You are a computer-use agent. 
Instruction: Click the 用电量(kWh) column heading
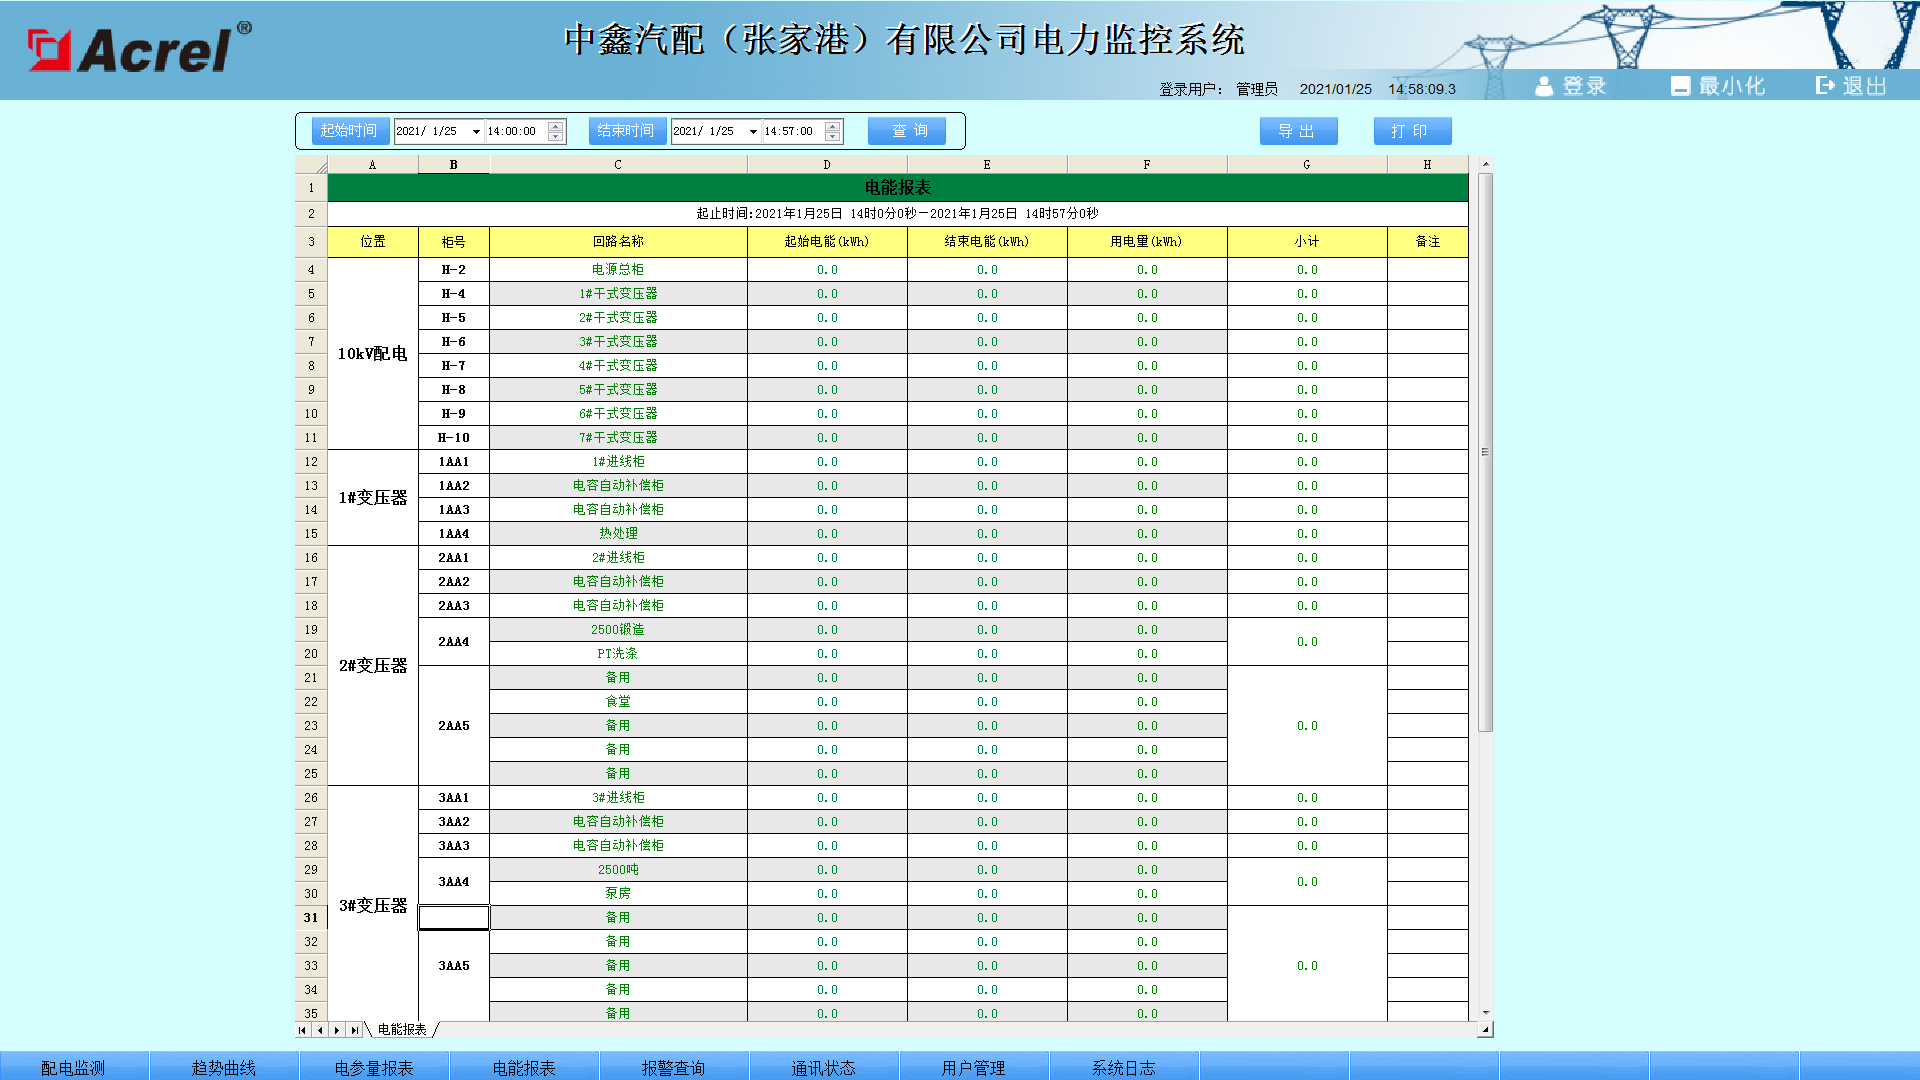click(1147, 242)
